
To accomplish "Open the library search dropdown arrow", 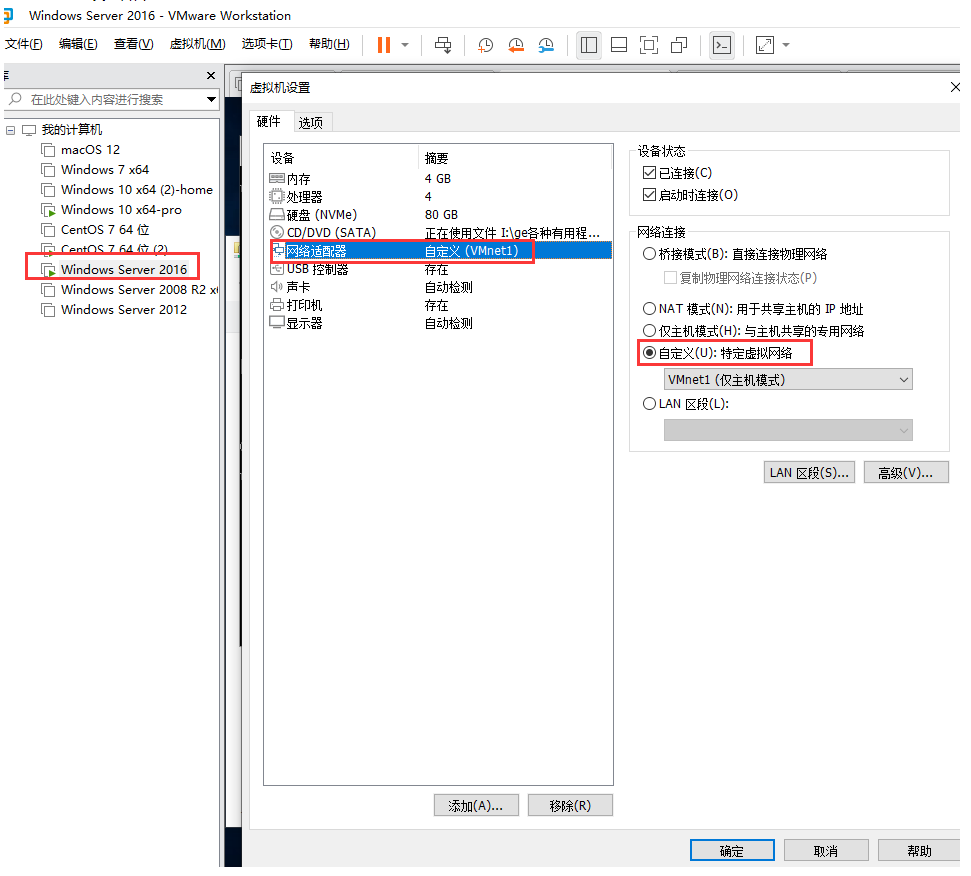I will [x=211, y=99].
